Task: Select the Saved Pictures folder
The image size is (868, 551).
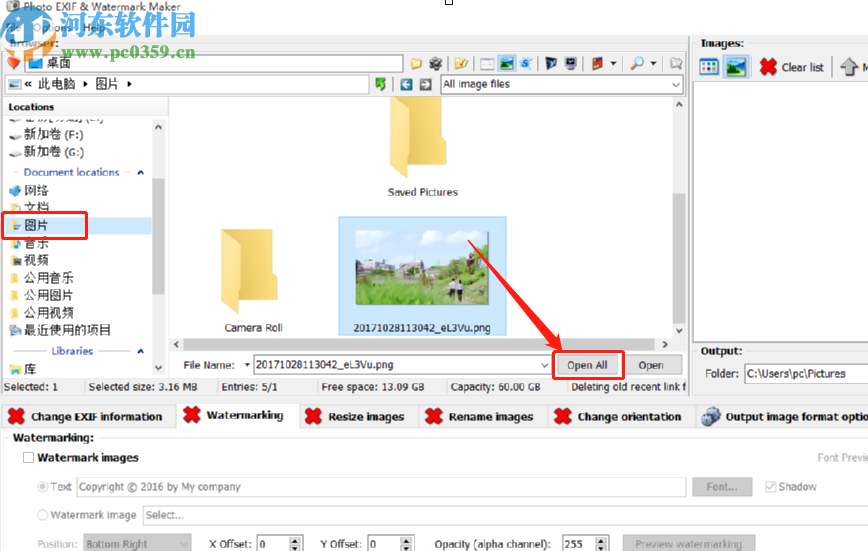Action: click(422, 148)
